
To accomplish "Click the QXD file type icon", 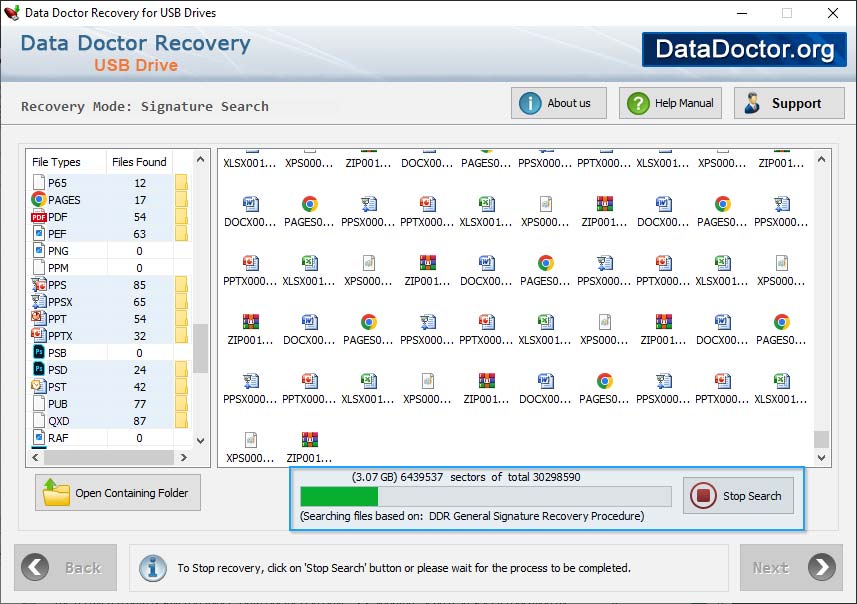I will (39, 421).
